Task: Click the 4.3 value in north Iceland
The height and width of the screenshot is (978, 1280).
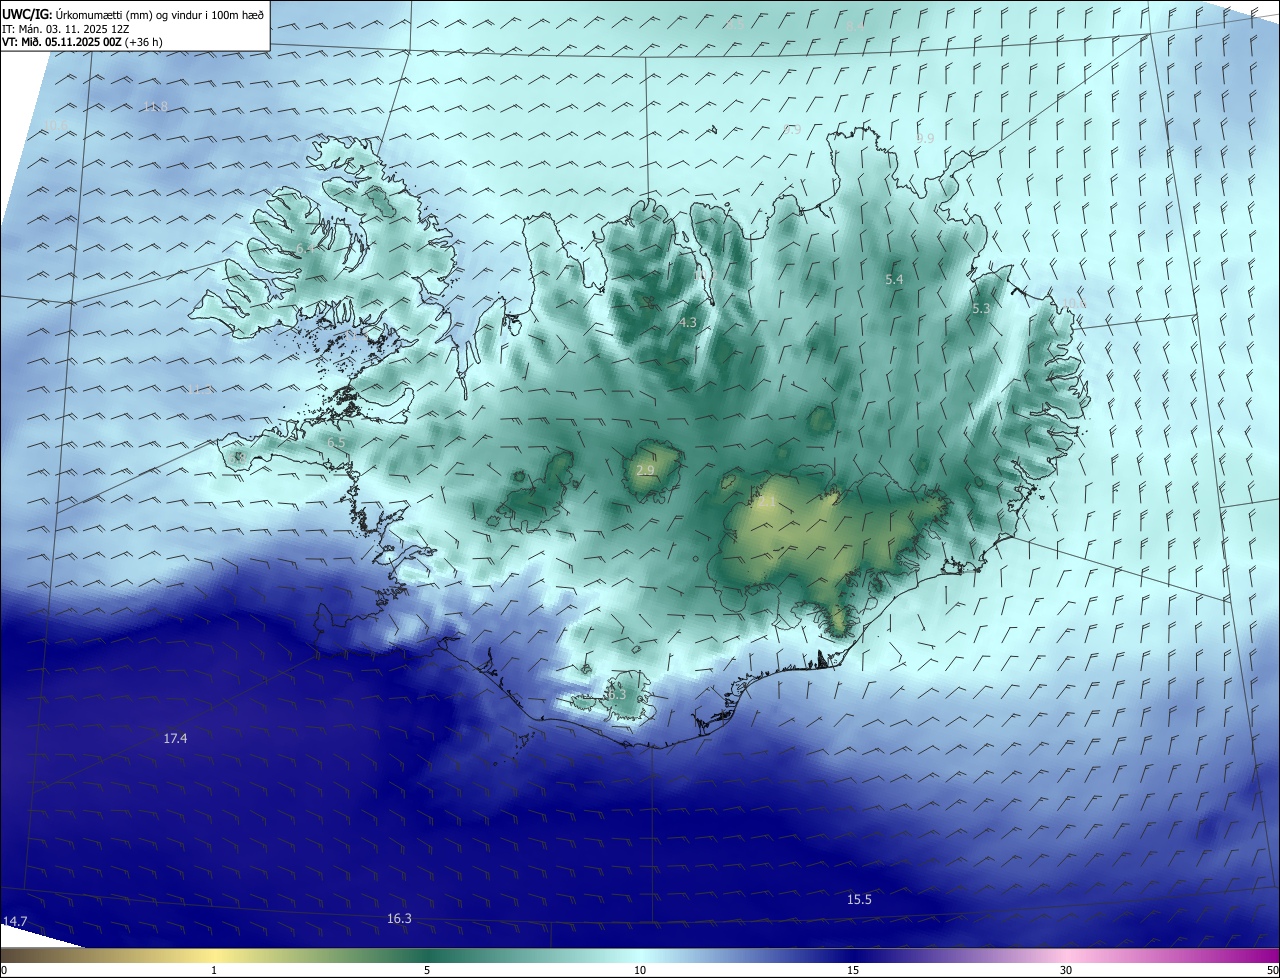Action: coord(687,323)
